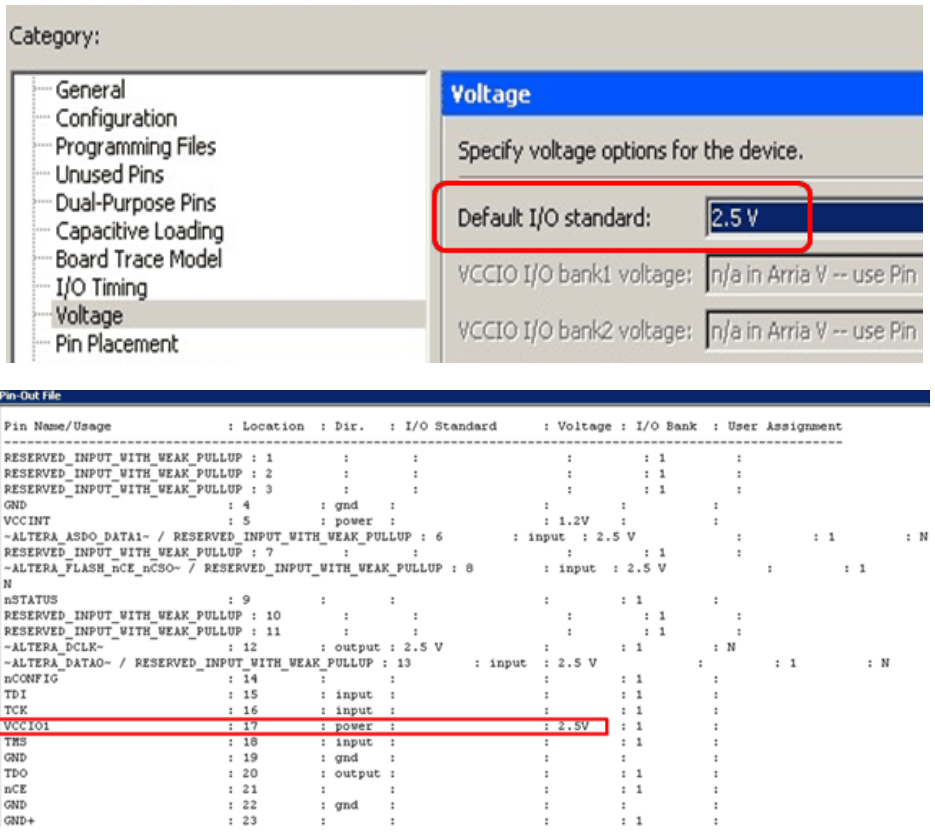This screenshot has width=935, height=837.
Task: Select Capacitive Loading in the tree
Action: 139,231
